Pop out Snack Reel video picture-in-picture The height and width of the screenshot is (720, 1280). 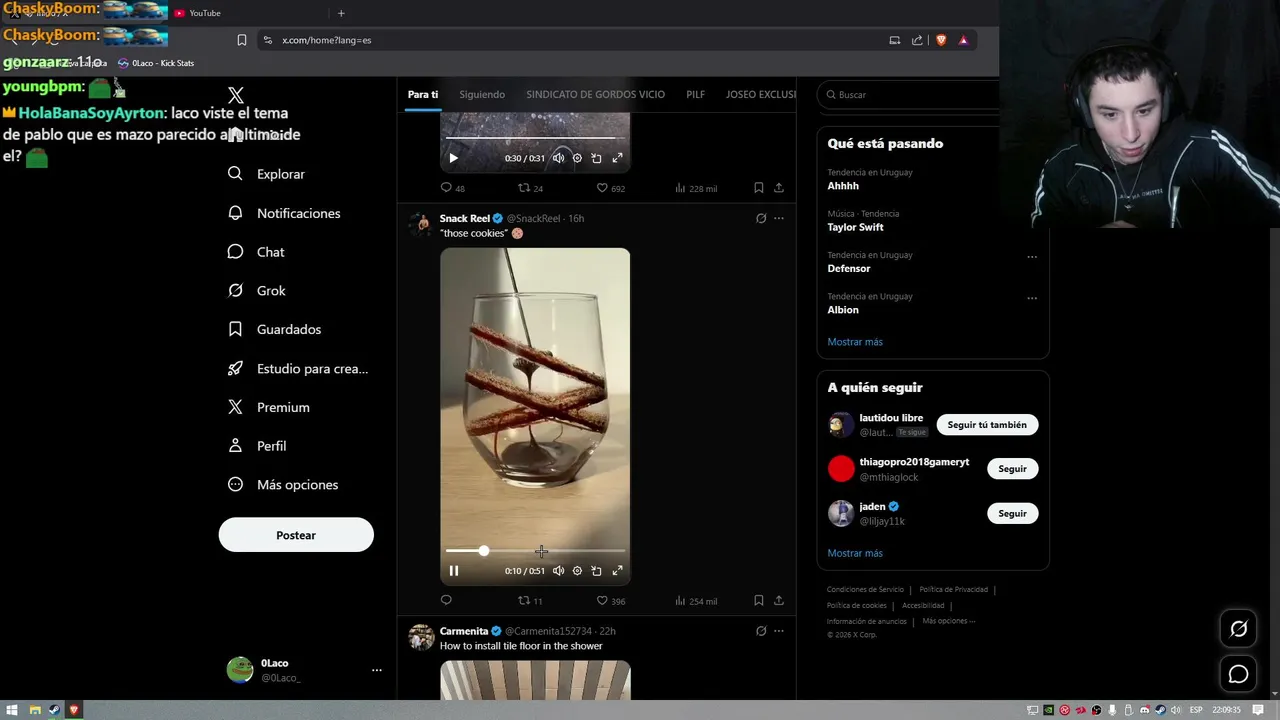[x=596, y=571]
